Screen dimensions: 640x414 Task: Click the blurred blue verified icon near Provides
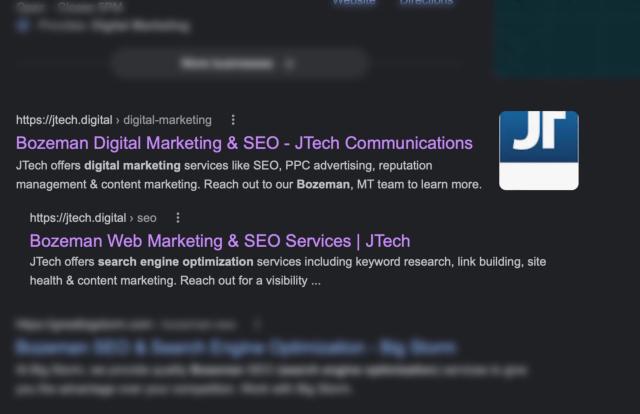tap(23, 26)
